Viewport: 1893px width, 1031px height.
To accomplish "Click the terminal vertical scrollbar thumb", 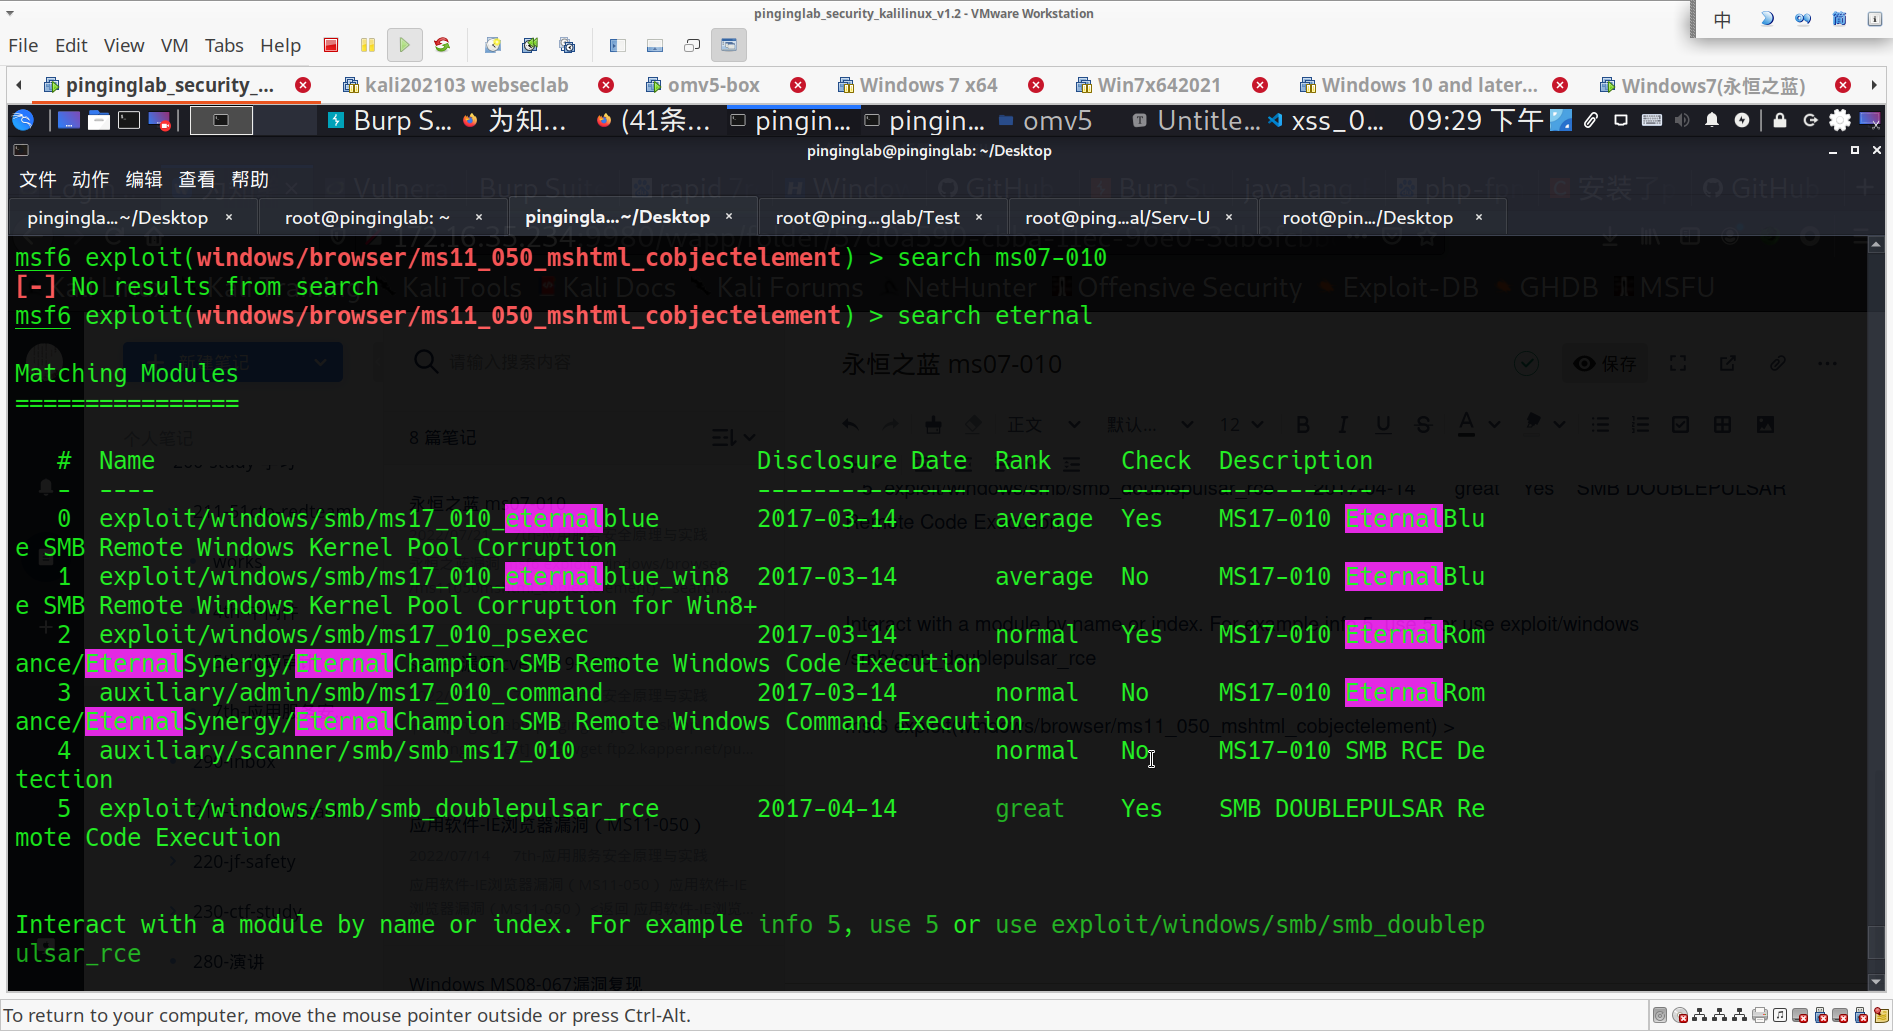I will (x=1876, y=944).
